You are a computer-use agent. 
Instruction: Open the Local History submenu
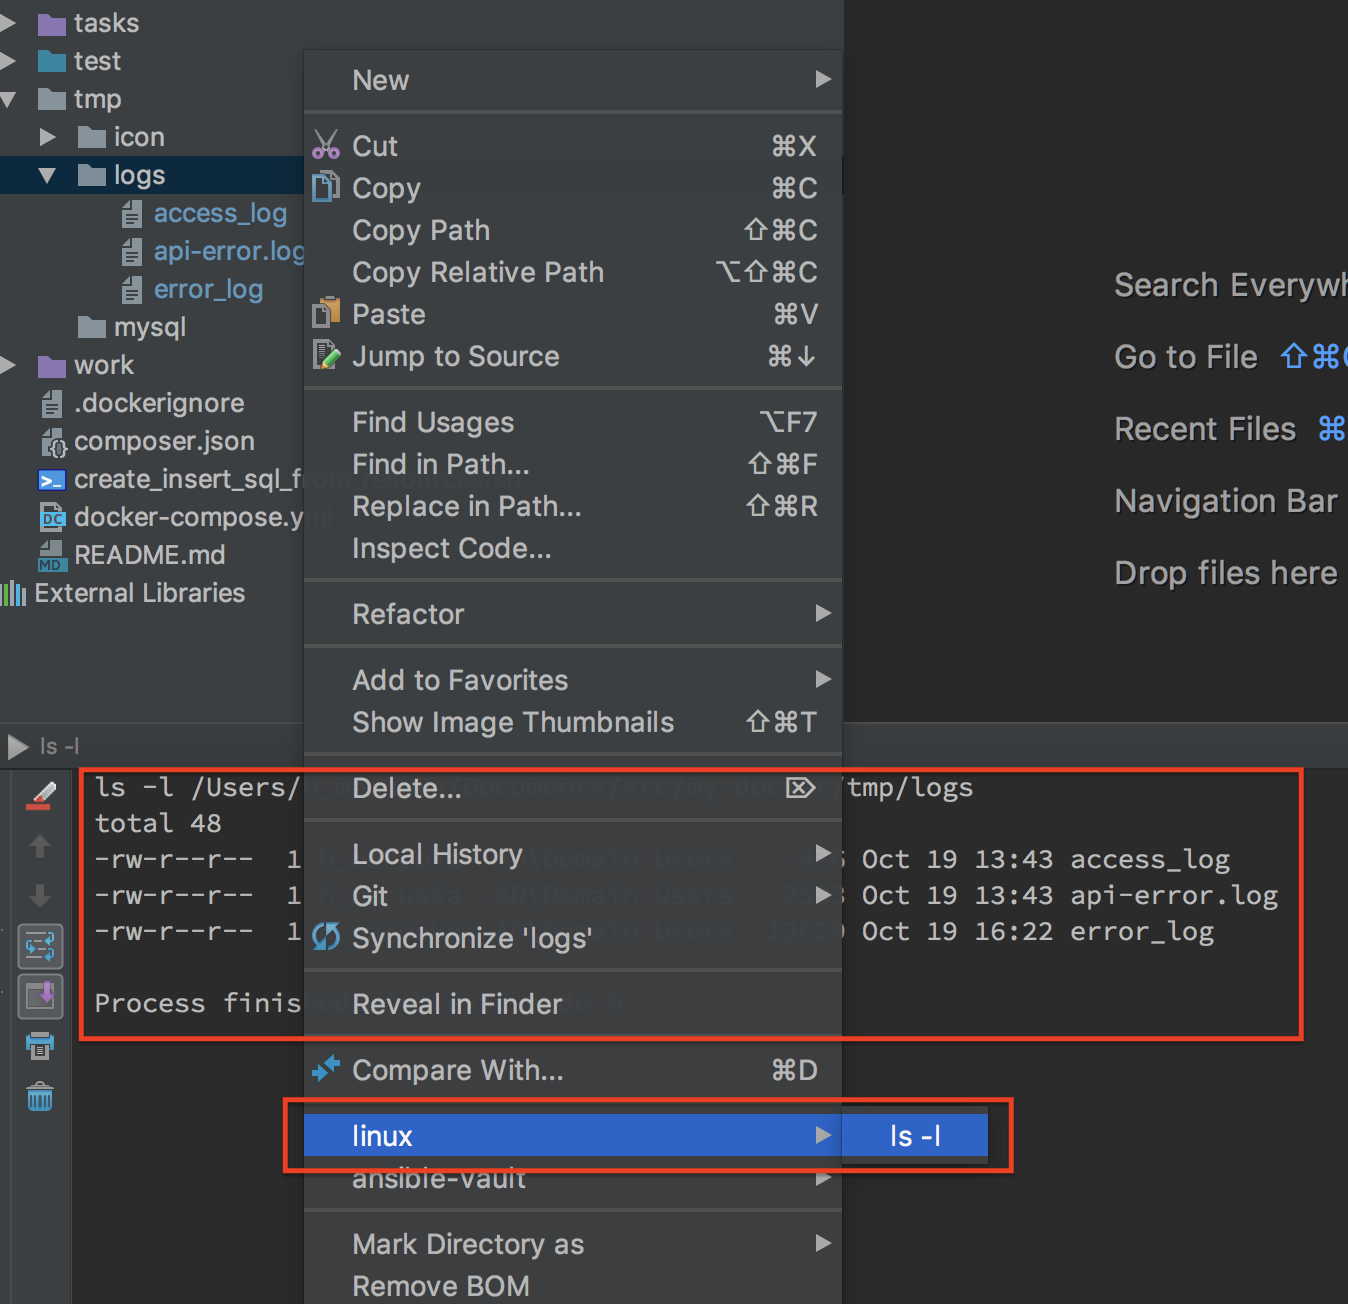(x=573, y=854)
